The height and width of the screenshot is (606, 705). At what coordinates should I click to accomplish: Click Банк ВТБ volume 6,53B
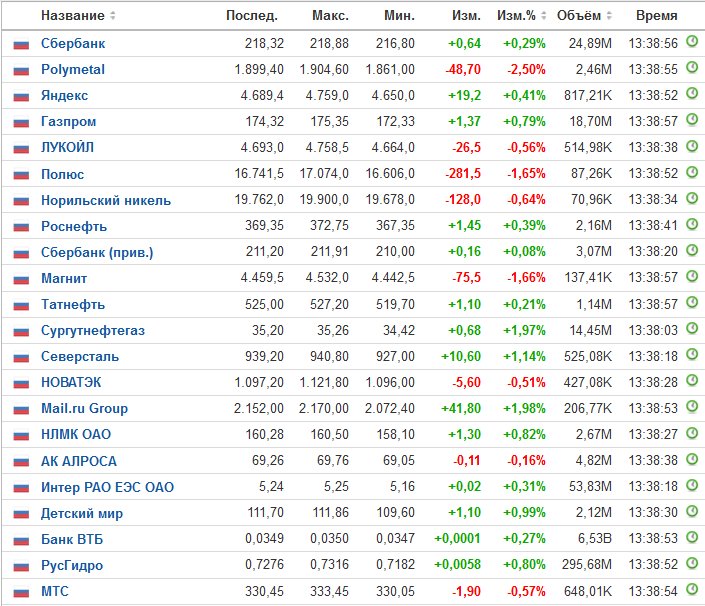click(x=595, y=539)
